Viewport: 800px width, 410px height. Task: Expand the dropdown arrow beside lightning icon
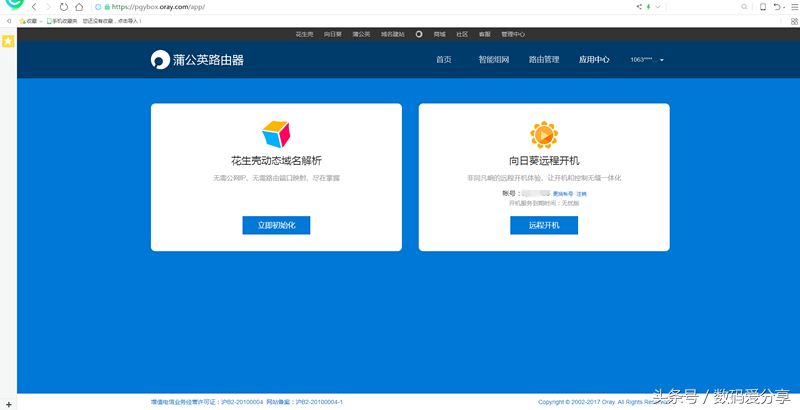tap(658, 7)
